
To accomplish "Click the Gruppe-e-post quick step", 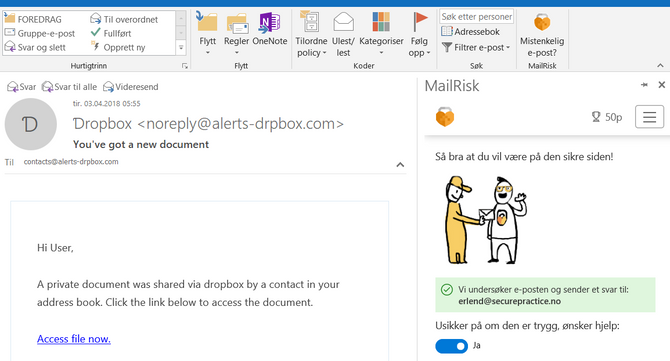I will (40, 33).
